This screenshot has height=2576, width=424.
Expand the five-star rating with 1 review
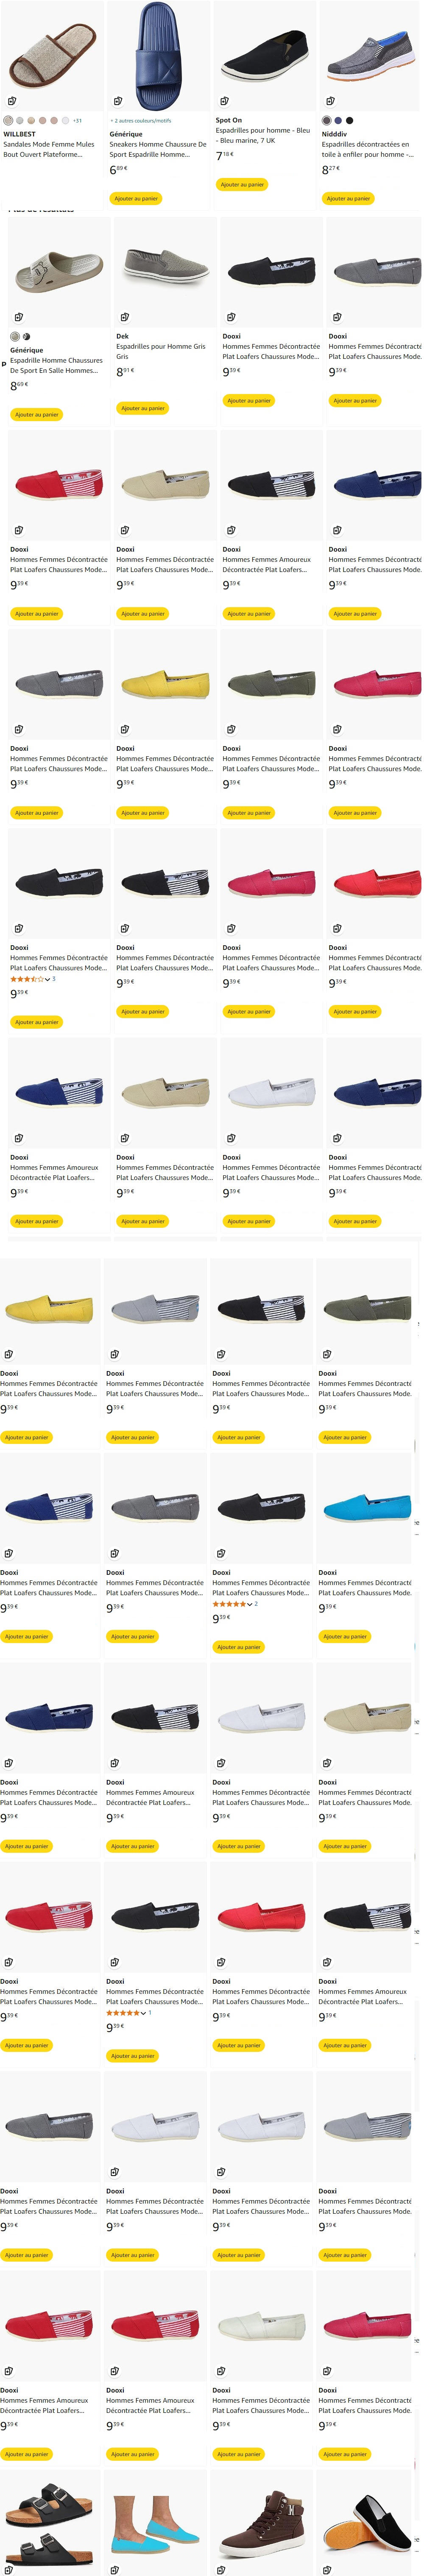click(143, 2013)
